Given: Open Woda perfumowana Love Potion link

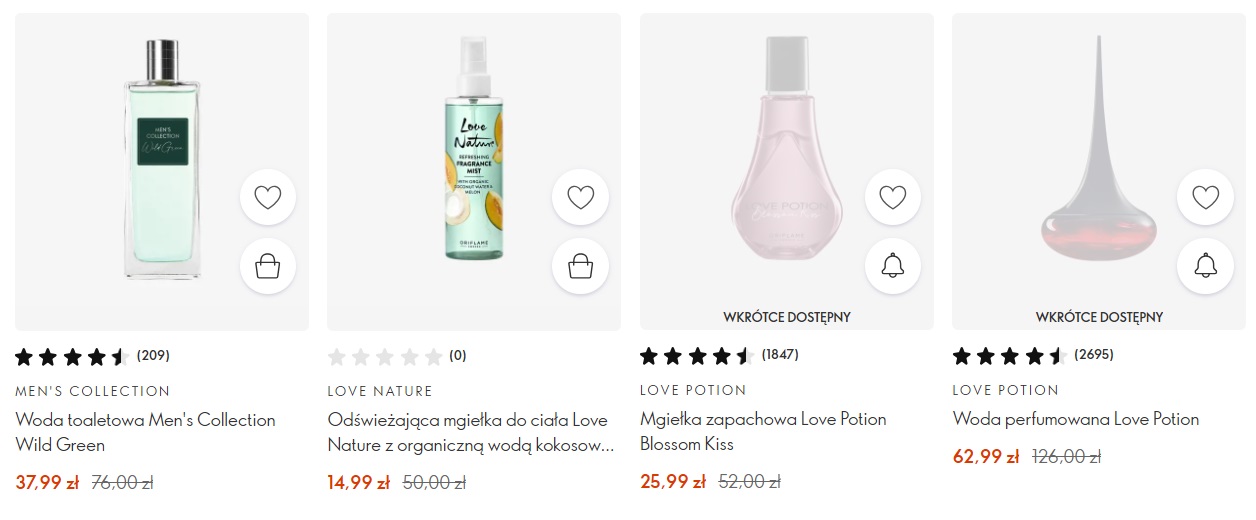Looking at the screenshot, I should click(x=1075, y=419).
